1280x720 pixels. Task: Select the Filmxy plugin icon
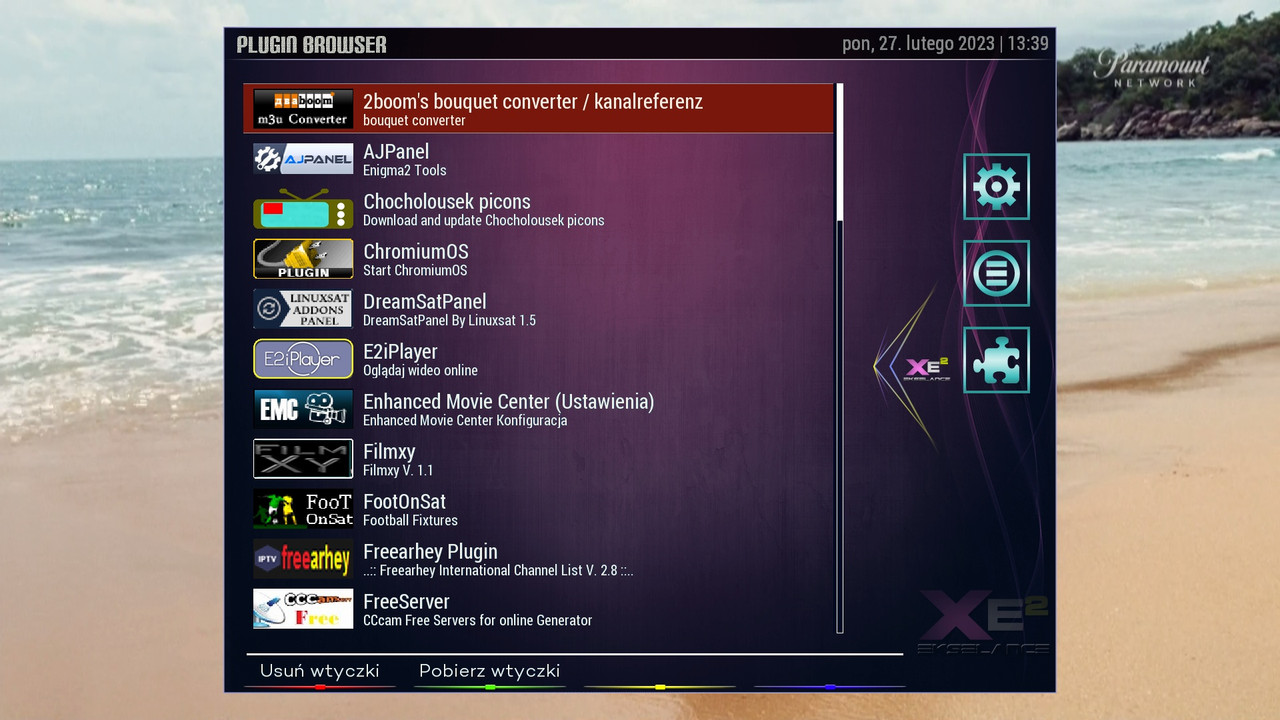[x=303, y=459]
